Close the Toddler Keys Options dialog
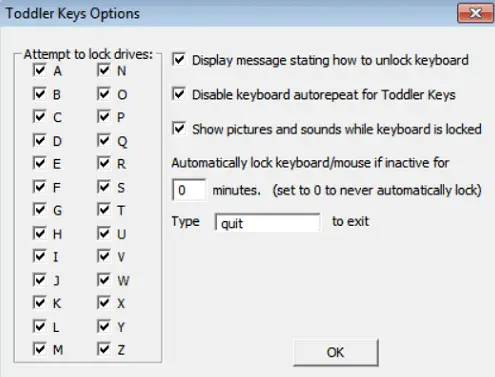The image size is (495, 377). [475, 13]
